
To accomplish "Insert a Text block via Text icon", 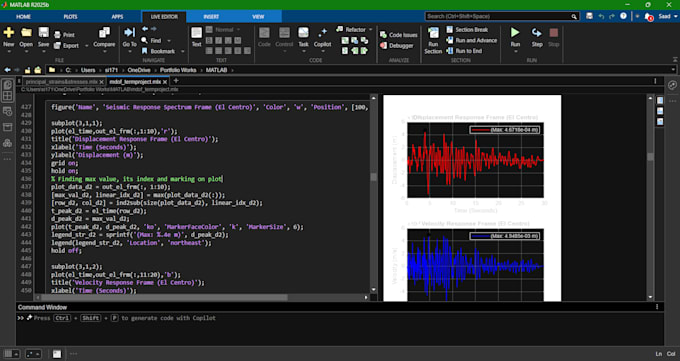I will [x=196, y=33].
